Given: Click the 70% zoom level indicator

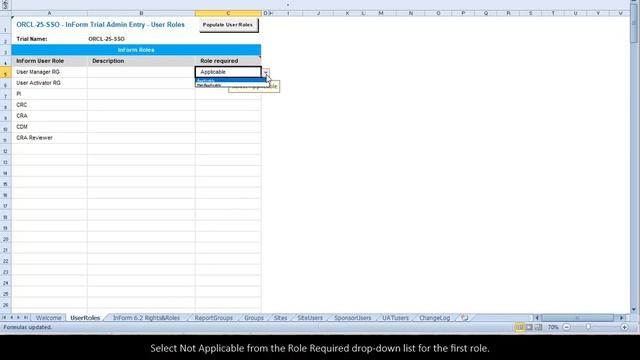Looking at the screenshot, I should [553, 327].
